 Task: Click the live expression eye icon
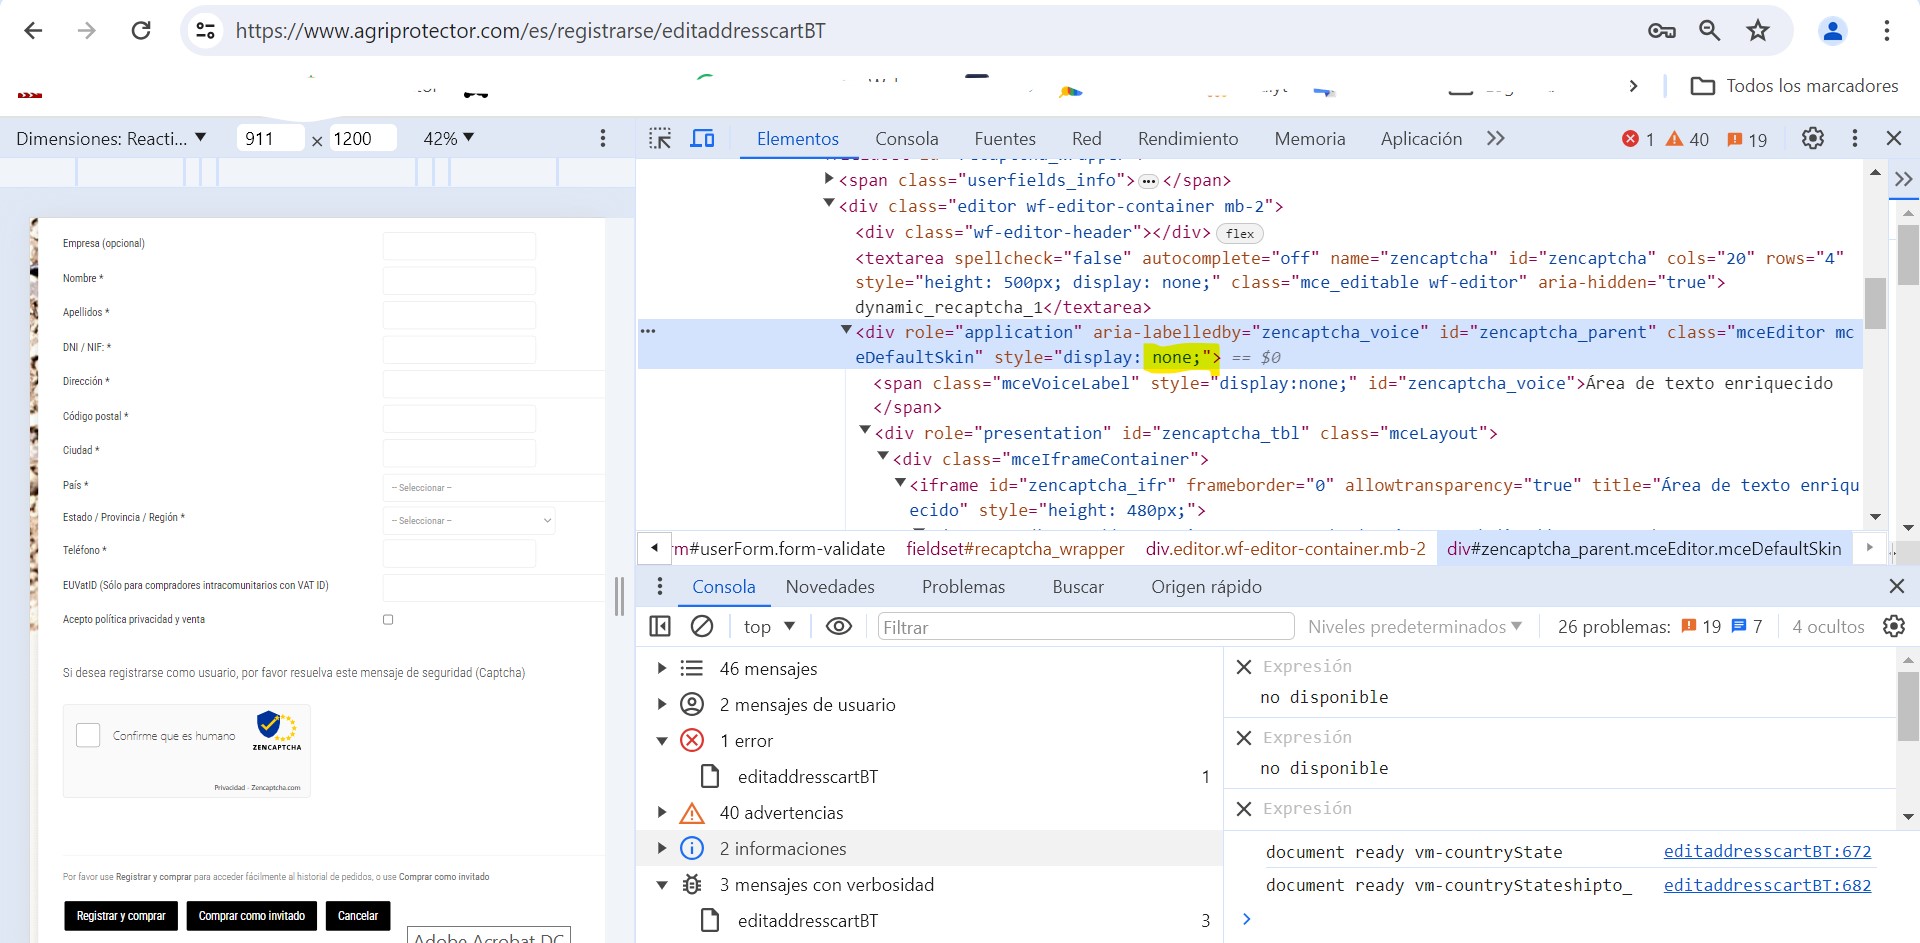coord(838,626)
